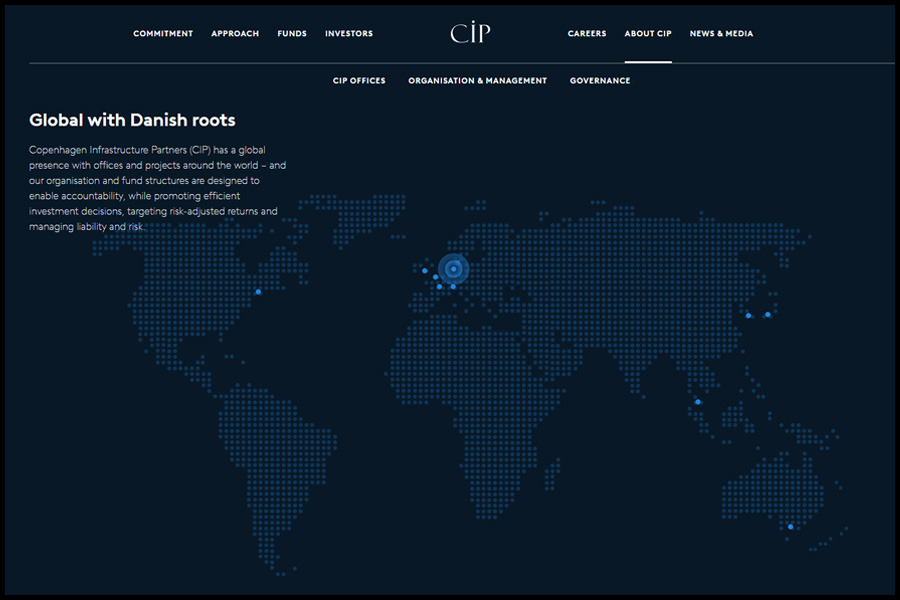Image resolution: width=900 pixels, height=600 pixels.
Task: Select the Southeast Asia office dot
Action: 697,401
